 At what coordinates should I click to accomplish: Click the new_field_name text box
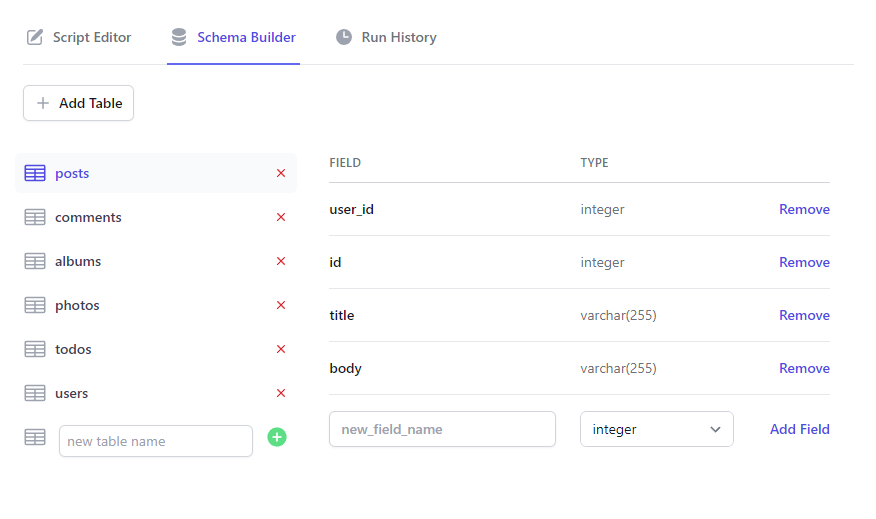pos(442,429)
